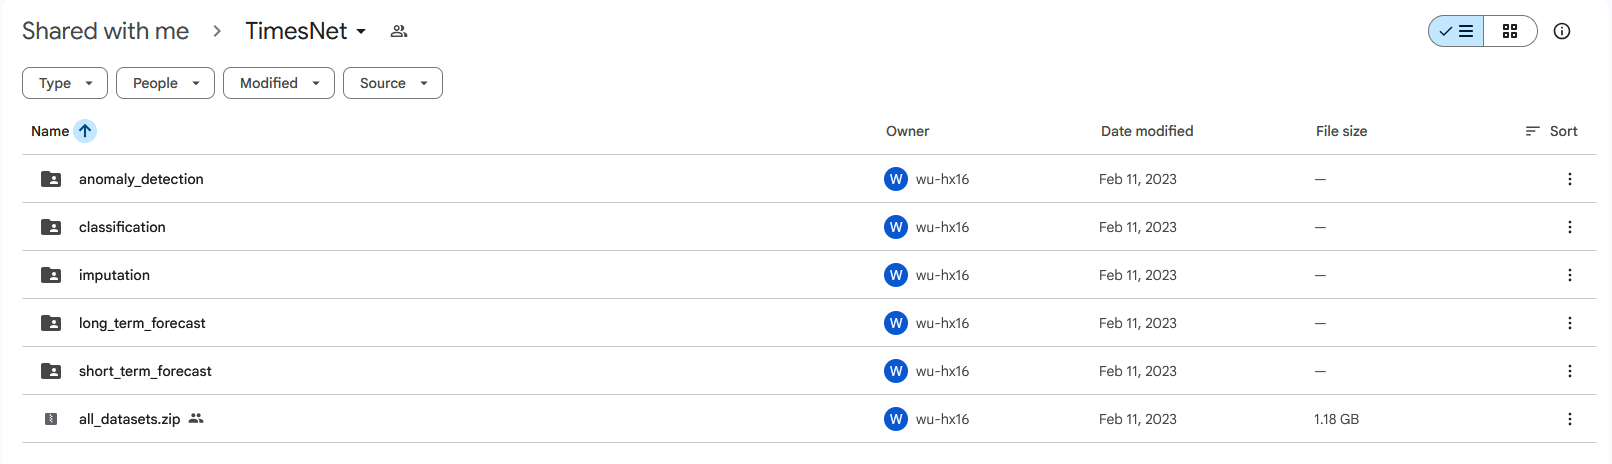The width and height of the screenshot is (1612, 464).
Task: Open the short_term_forecast folder
Action: coord(145,371)
